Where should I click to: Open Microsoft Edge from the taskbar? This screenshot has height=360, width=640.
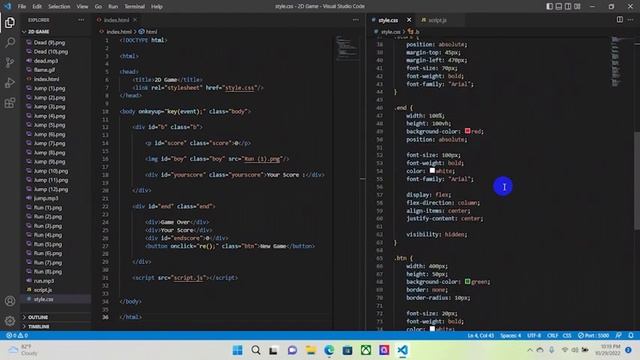pyautogui.click(x=329, y=350)
